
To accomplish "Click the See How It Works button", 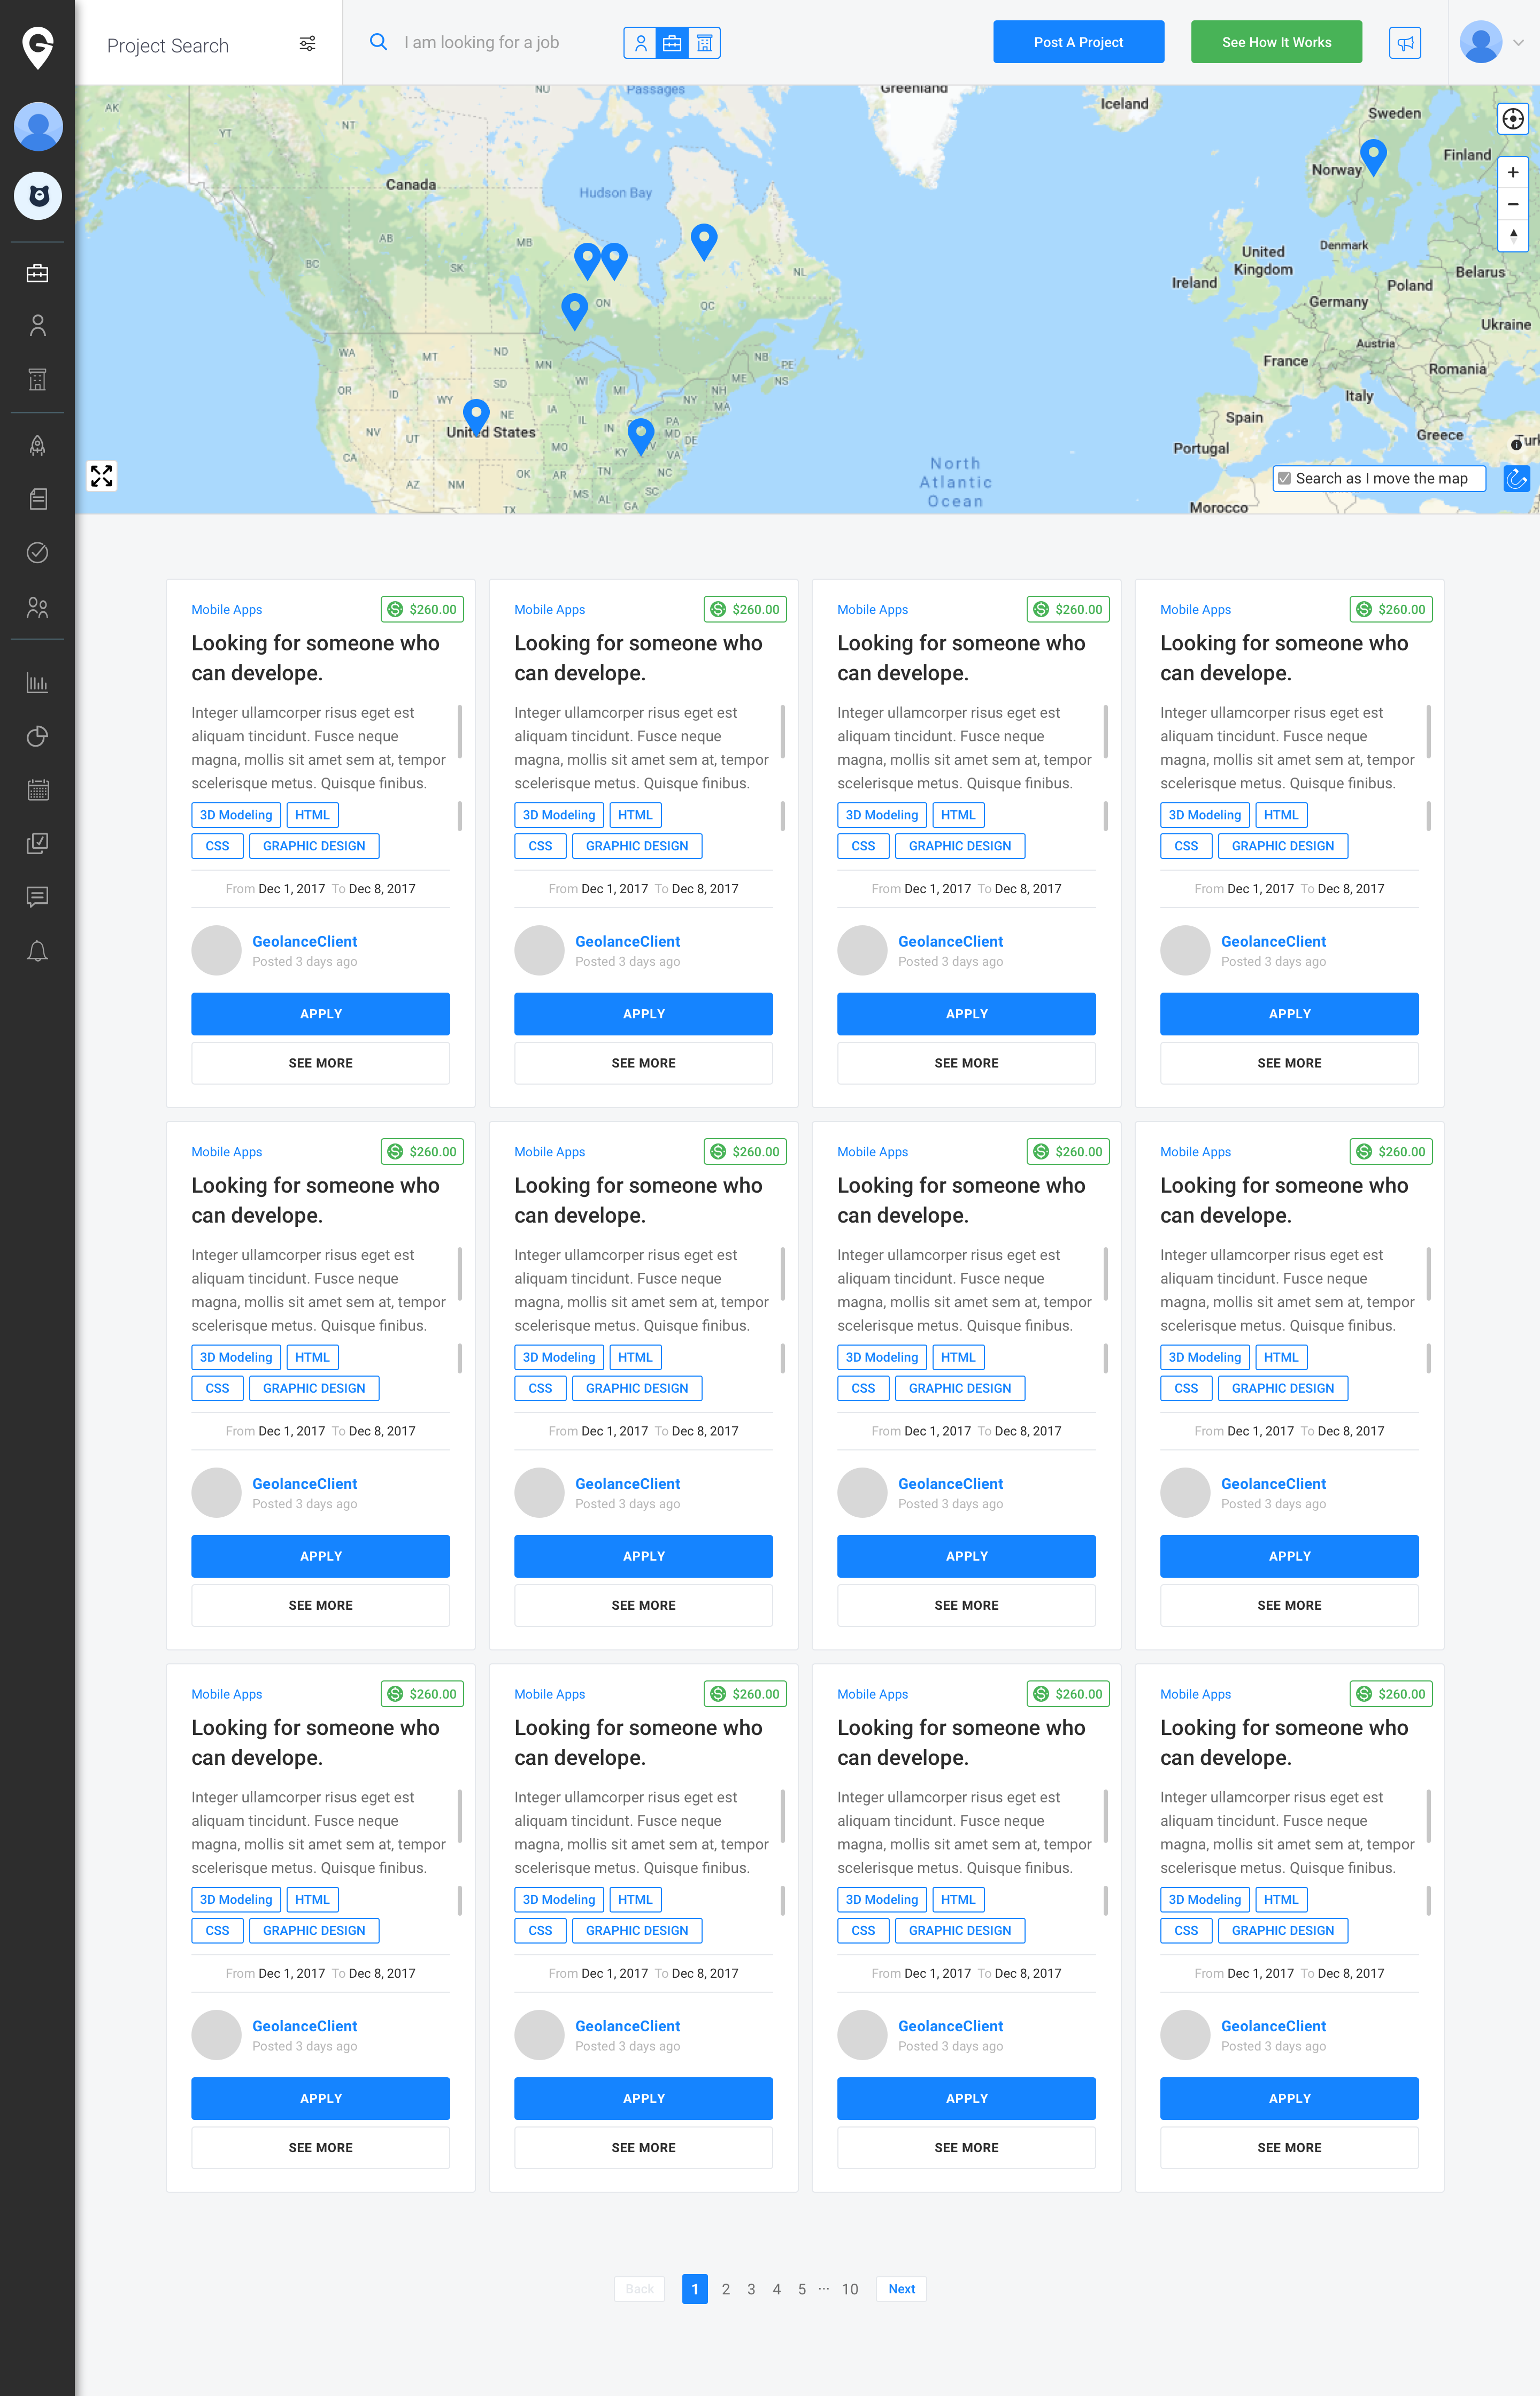I will click(1276, 42).
